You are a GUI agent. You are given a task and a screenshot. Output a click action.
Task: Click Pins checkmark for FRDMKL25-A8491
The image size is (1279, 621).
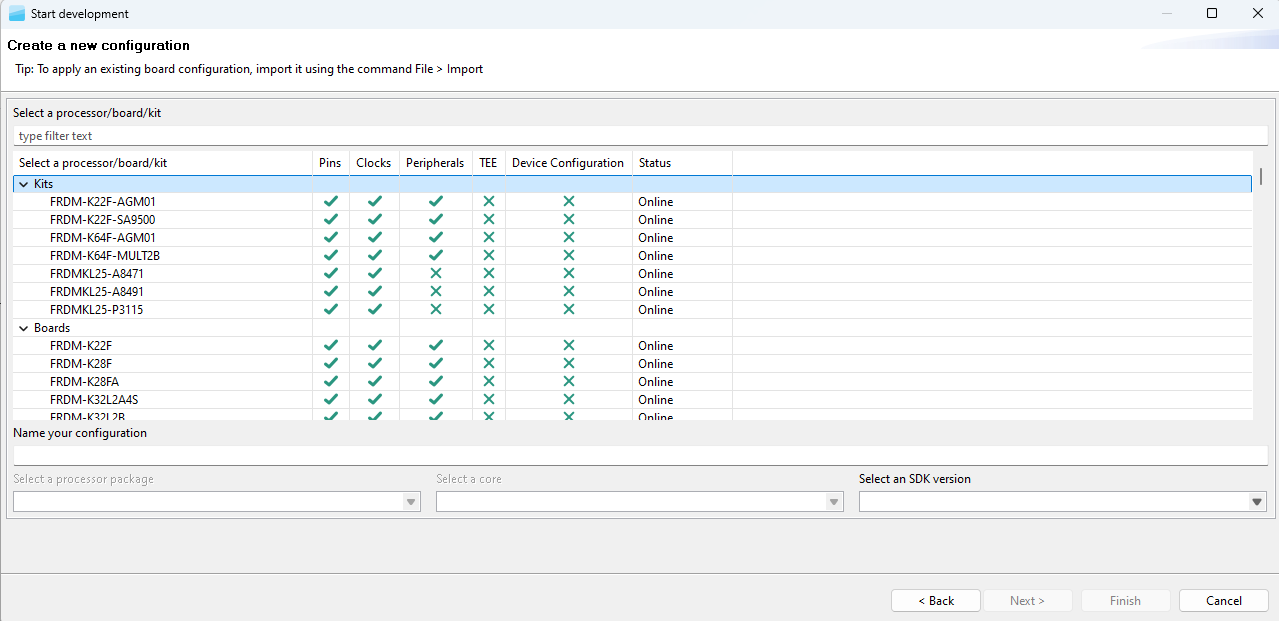pyautogui.click(x=331, y=291)
